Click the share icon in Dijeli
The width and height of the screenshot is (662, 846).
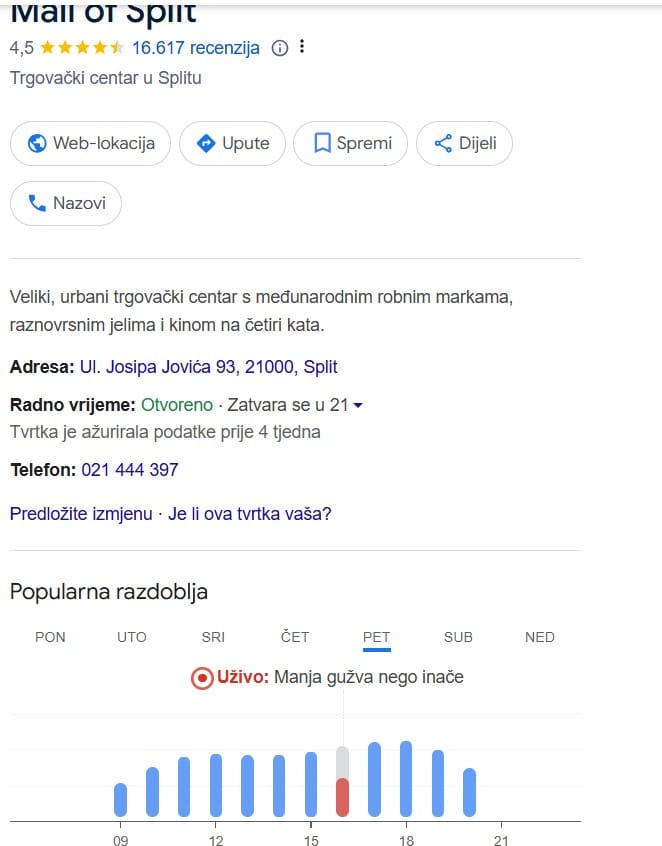pos(444,143)
